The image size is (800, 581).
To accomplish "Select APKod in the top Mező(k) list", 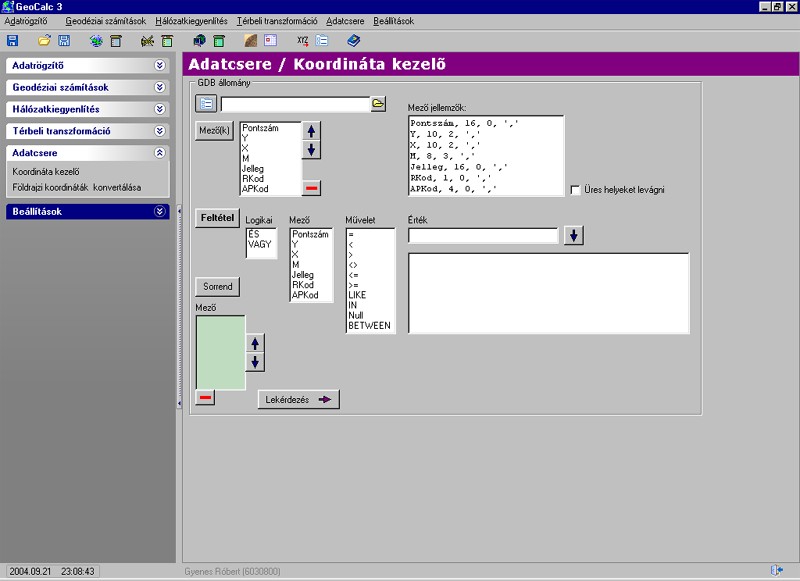I will pyautogui.click(x=255, y=189).
